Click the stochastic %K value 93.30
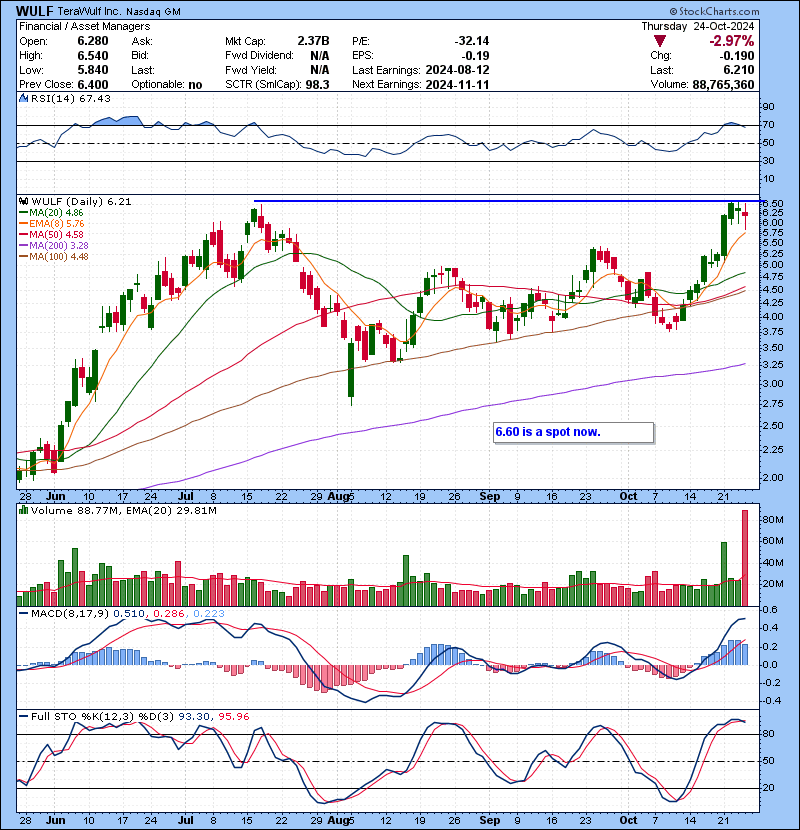 click(194, 716)
